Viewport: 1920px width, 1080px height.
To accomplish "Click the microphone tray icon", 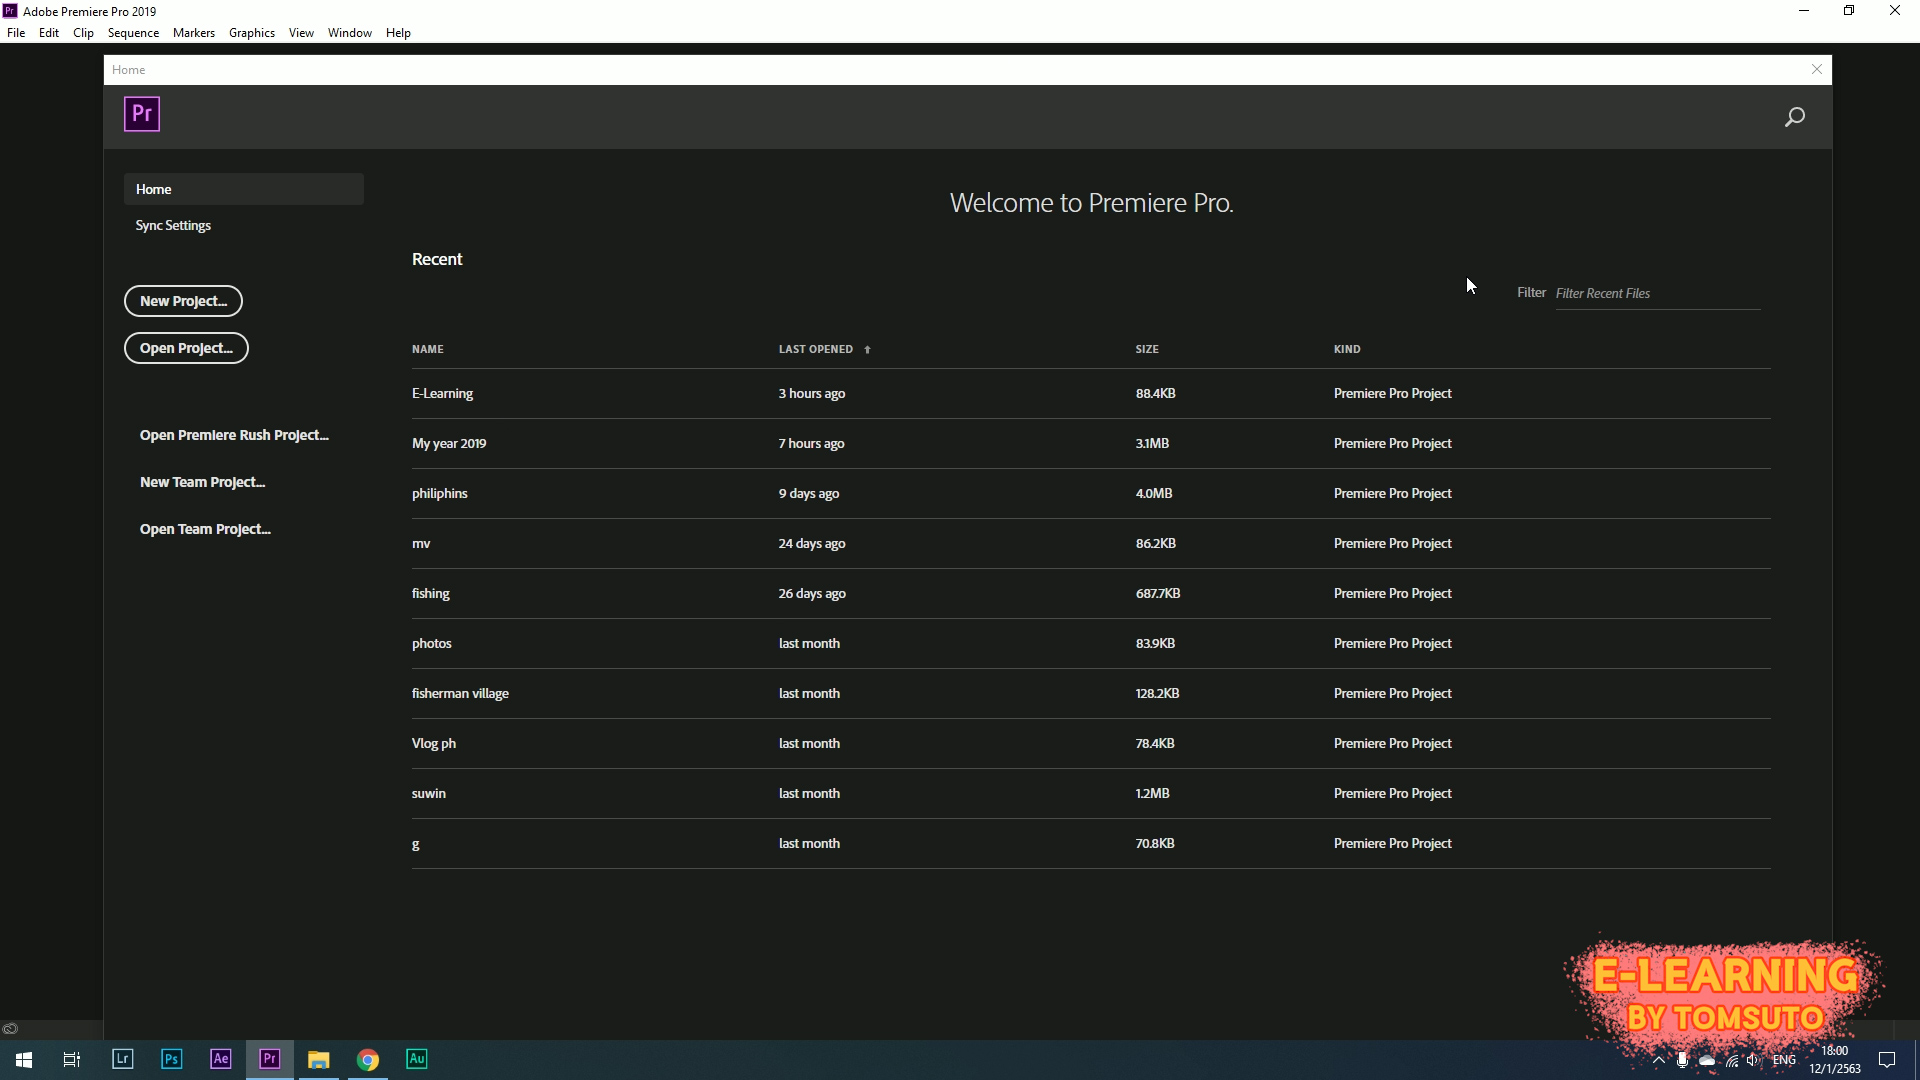I will pyautogui.click(x=1683, y=1060).
